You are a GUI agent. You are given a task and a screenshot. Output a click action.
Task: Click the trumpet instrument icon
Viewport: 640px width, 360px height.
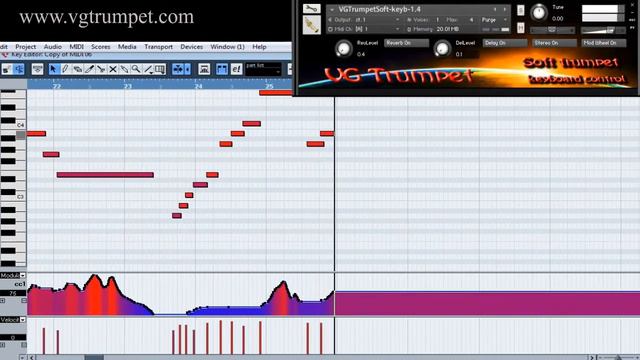click(312, 25)
